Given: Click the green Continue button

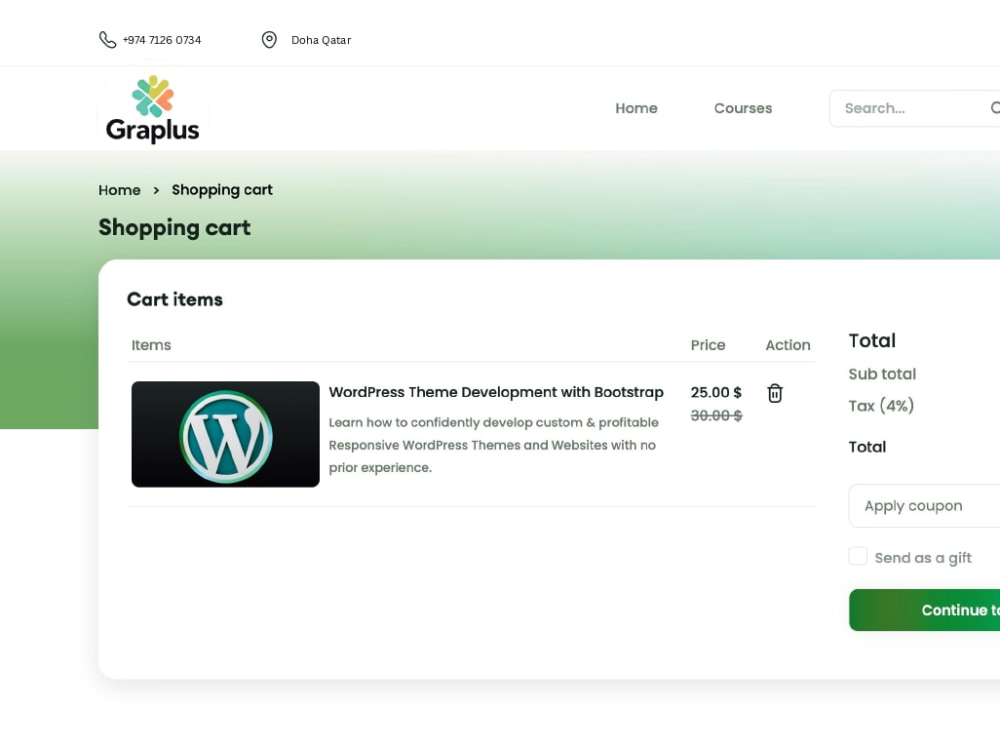Looking at the screenshot, I should [x=925, y=610].
